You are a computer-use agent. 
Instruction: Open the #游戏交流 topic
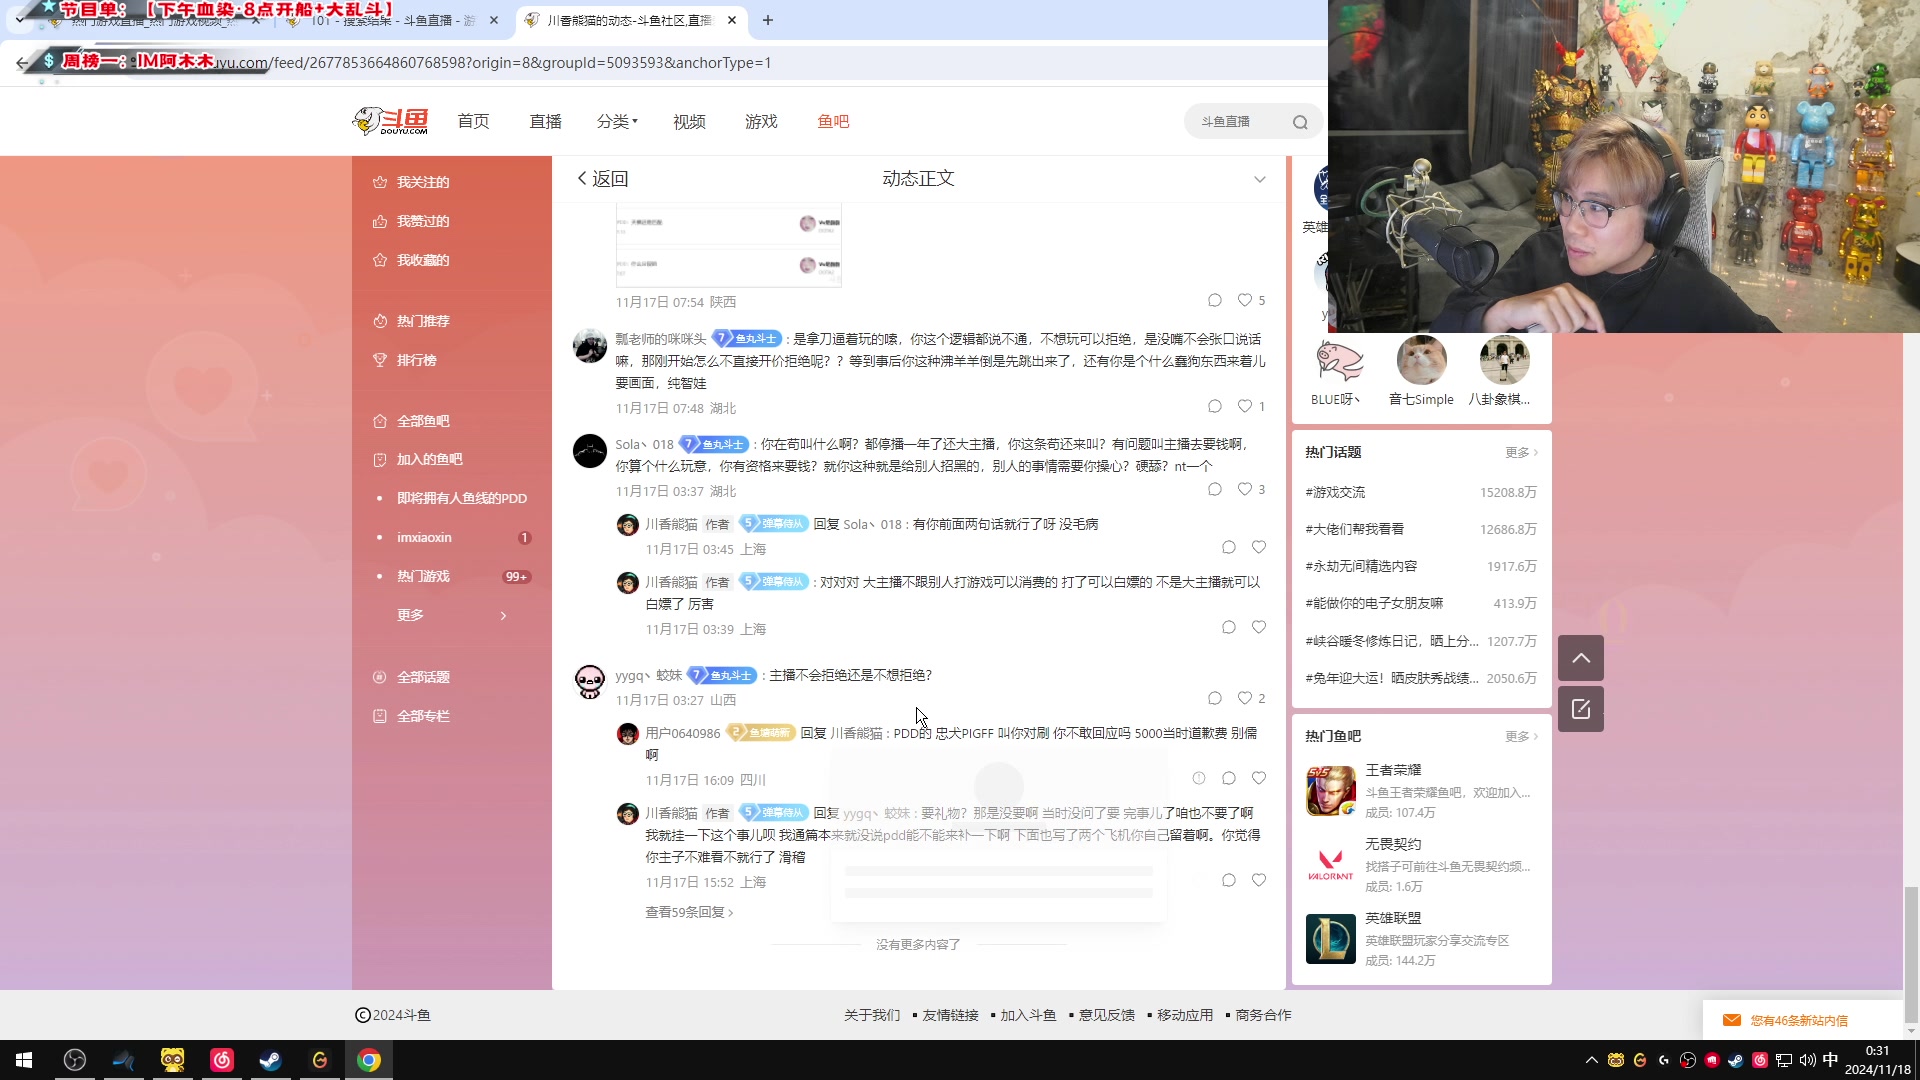tap(1335, 492)
